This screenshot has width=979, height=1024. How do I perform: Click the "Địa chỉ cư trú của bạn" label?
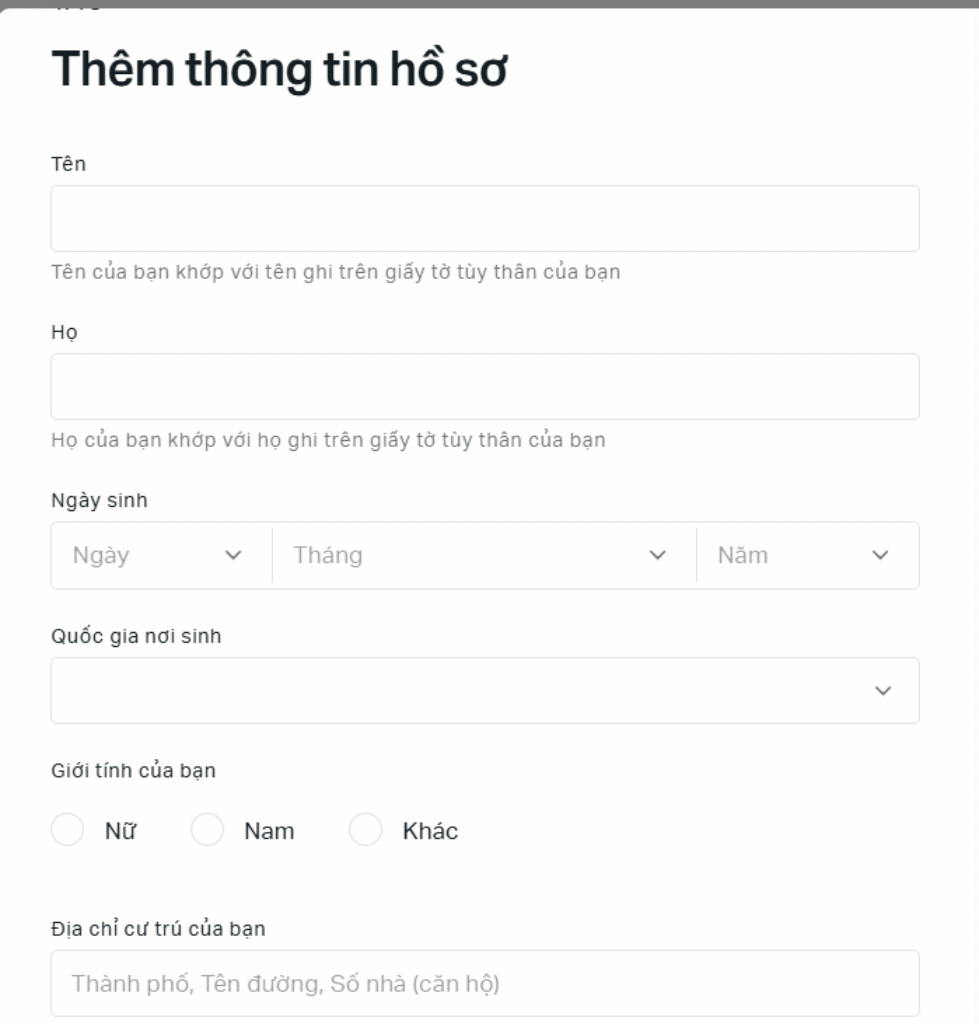click(158, 929)
